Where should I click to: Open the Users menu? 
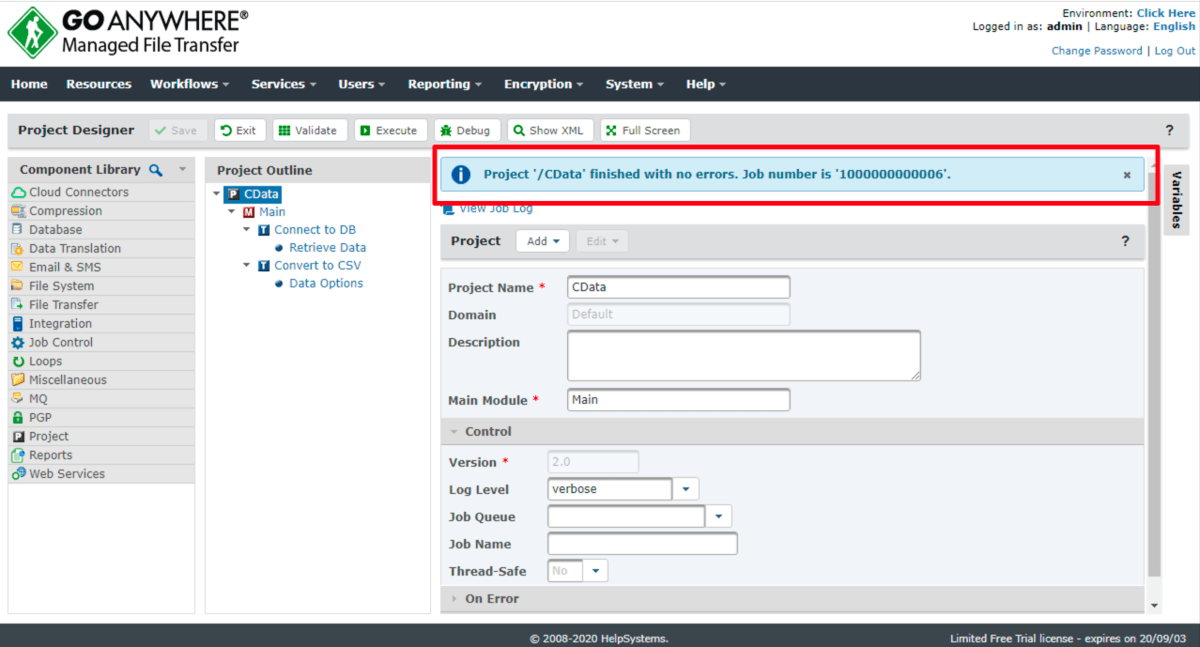click(x=362, y=84)
